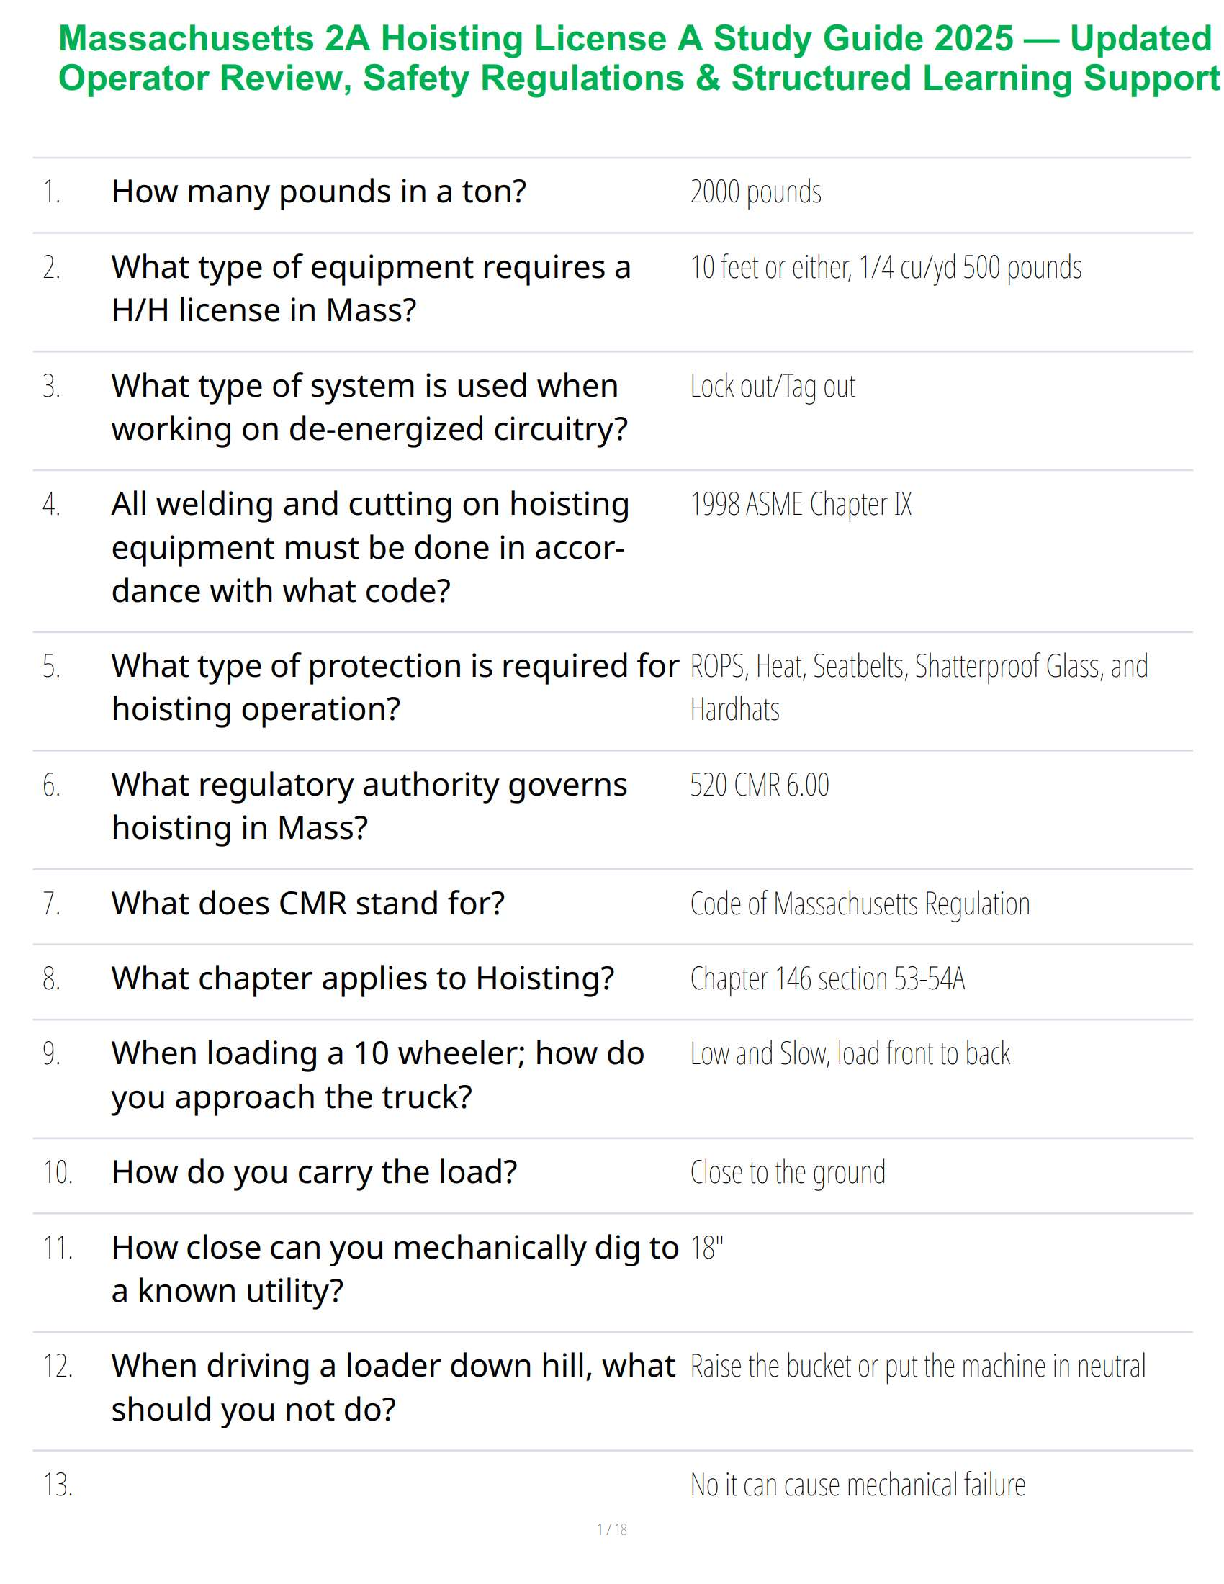Click the green study guide title heading
This screenshot has height=1584, width=1224.
click(x=638, y=58)
